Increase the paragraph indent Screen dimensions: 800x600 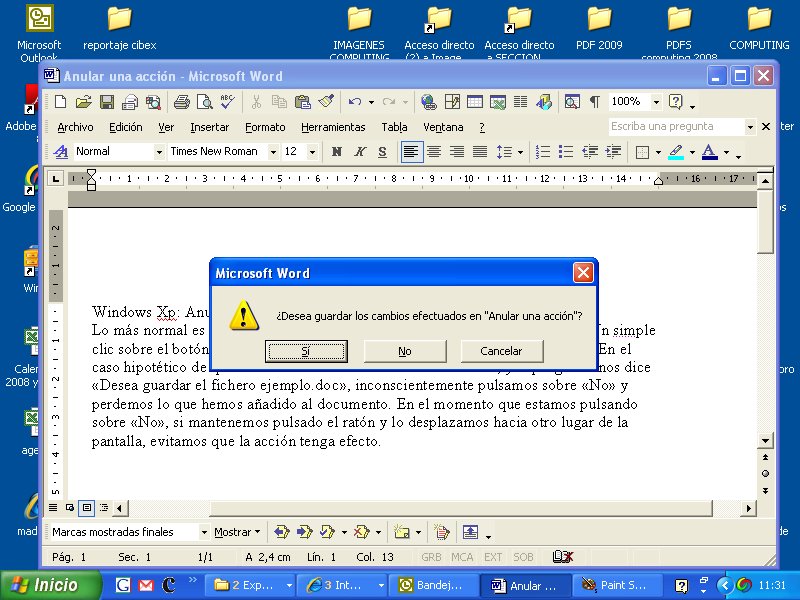click(x=613, y=152)
